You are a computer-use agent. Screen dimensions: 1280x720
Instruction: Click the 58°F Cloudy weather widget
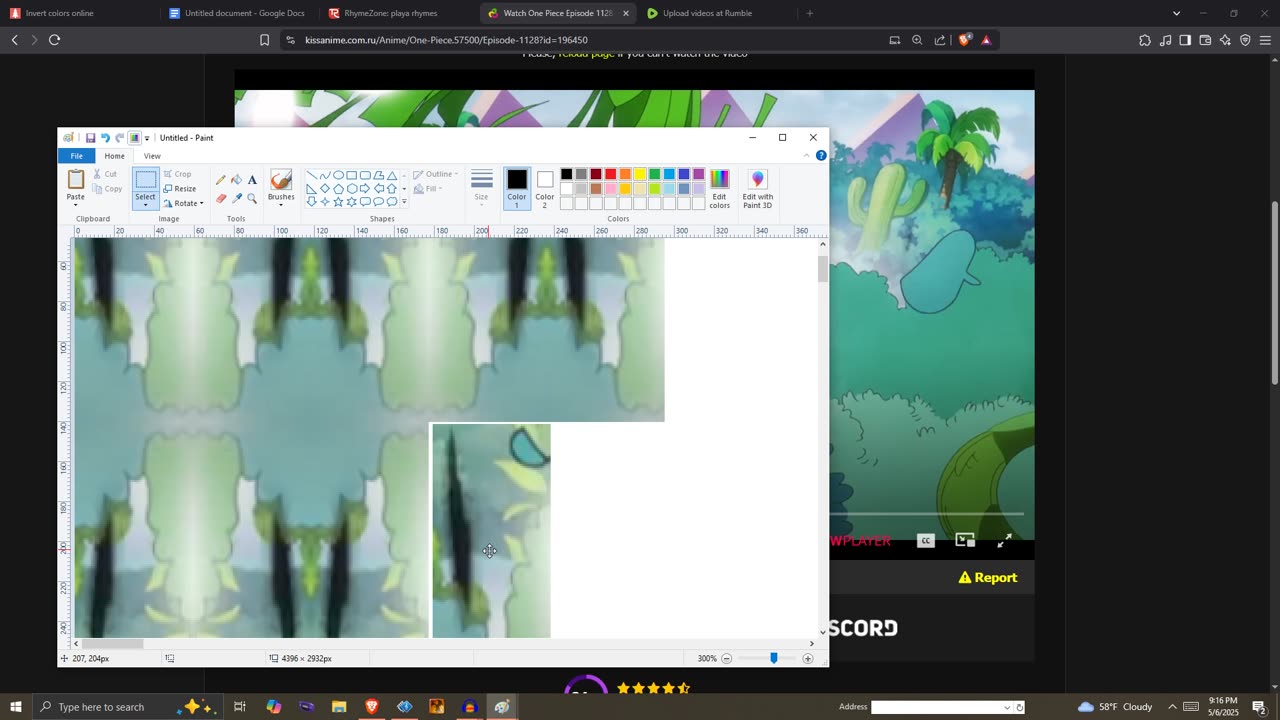(x=1115, y=707)
